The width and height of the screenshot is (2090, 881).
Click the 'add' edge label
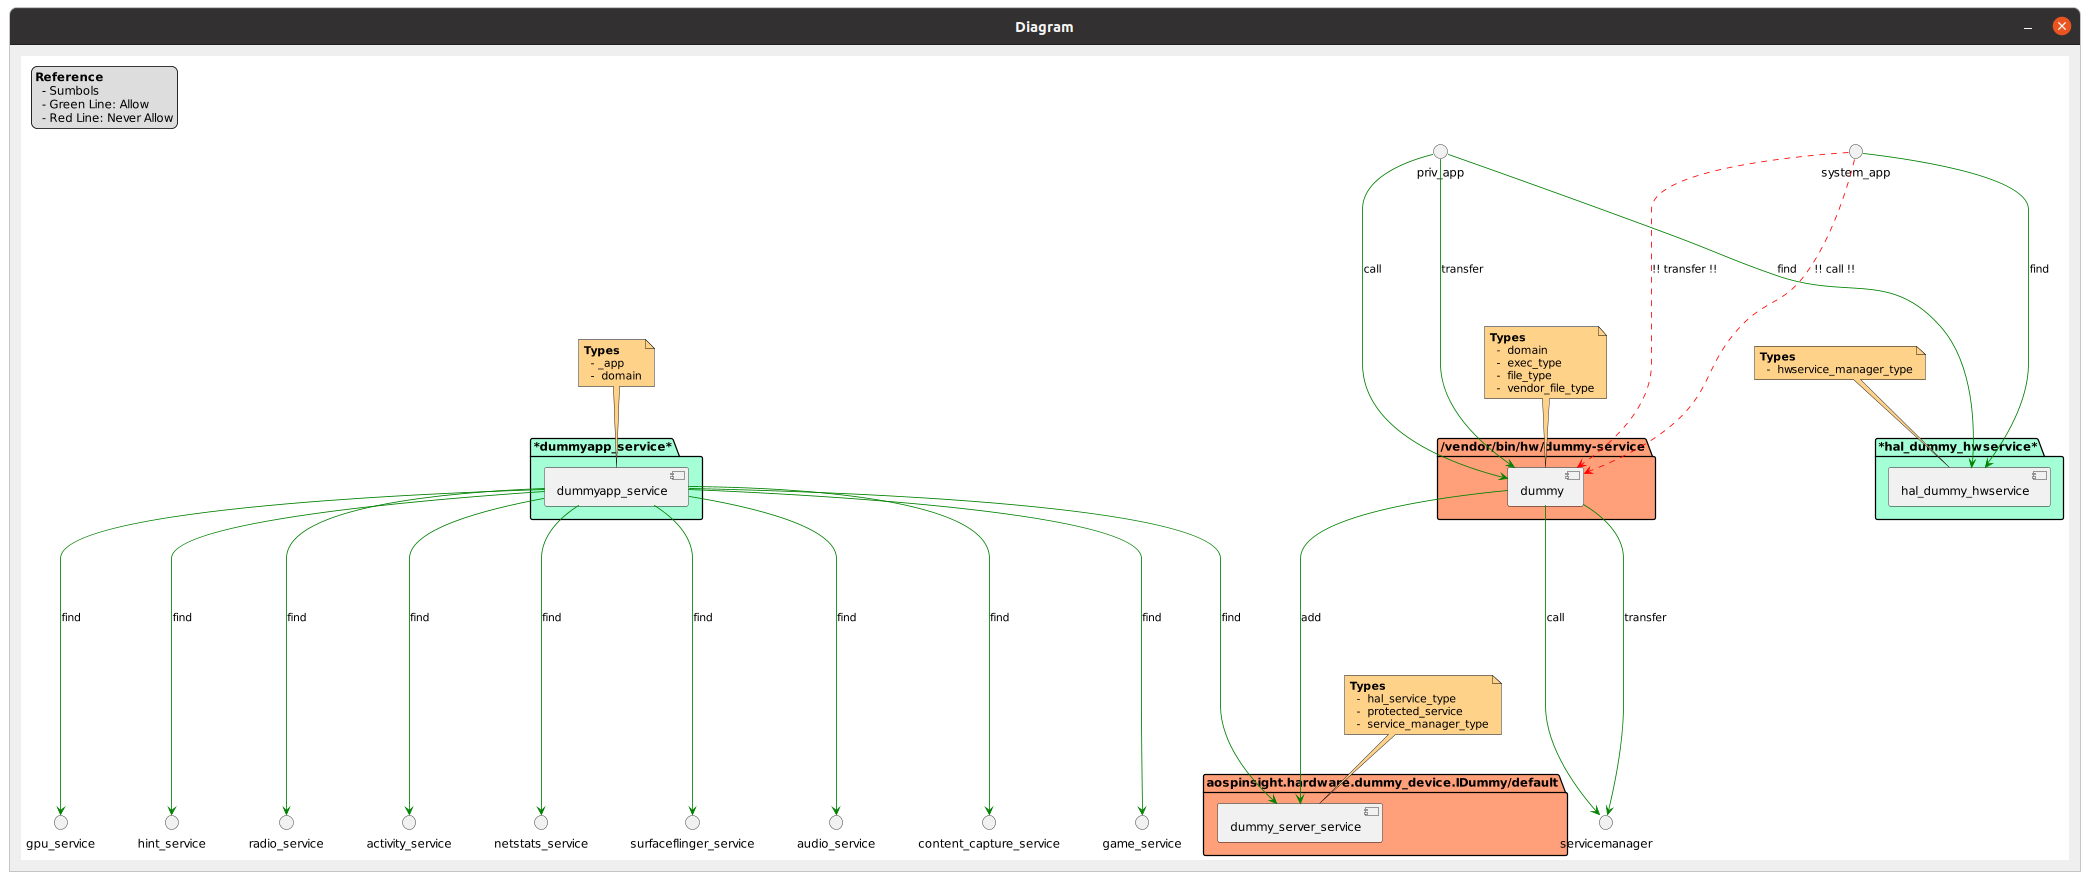tap(1311, 618)
